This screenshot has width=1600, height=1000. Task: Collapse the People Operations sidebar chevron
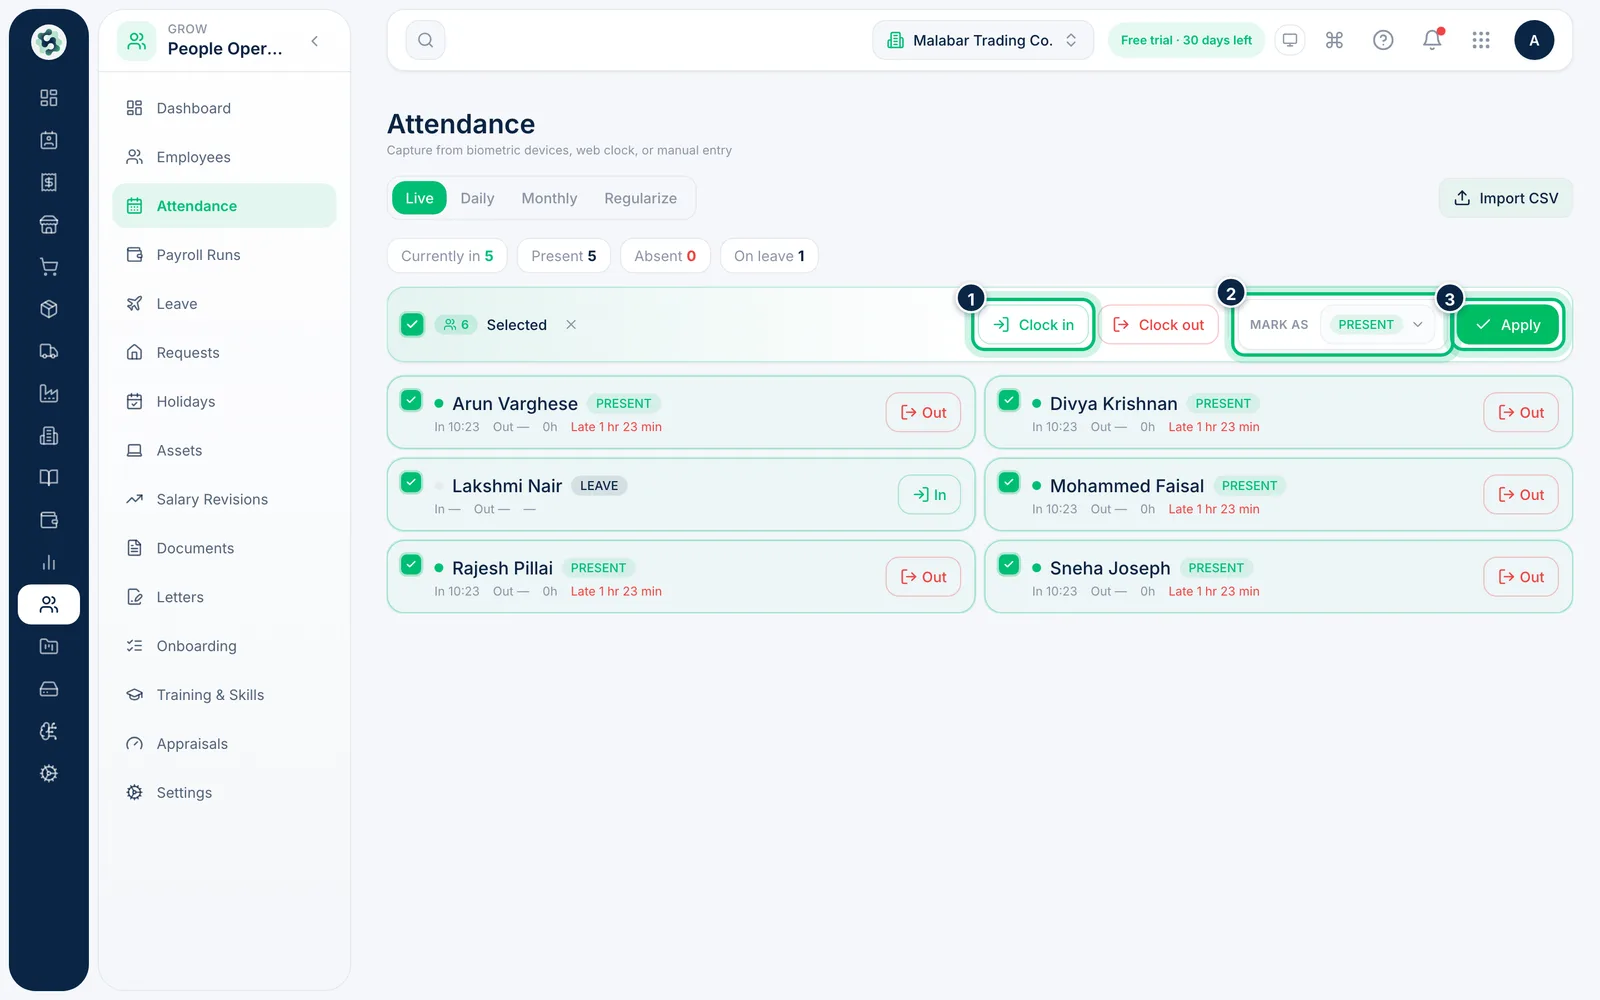tap(315, 41)
